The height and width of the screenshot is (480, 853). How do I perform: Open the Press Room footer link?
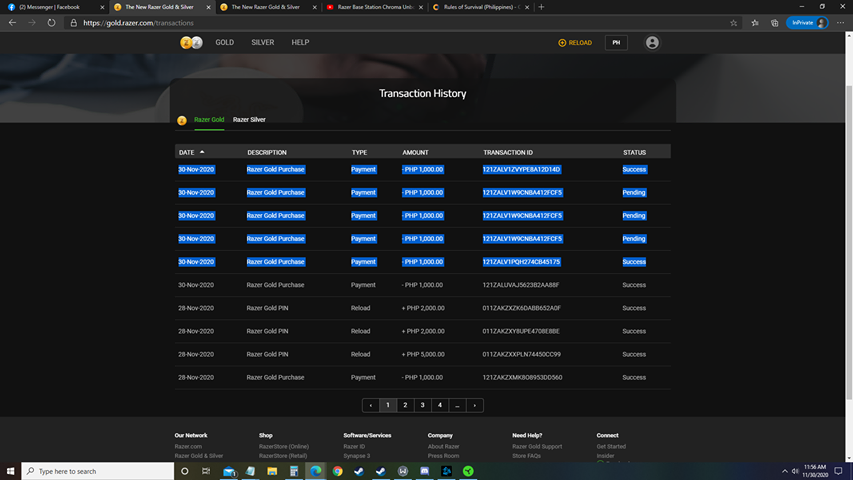click(x=443, y=456)
